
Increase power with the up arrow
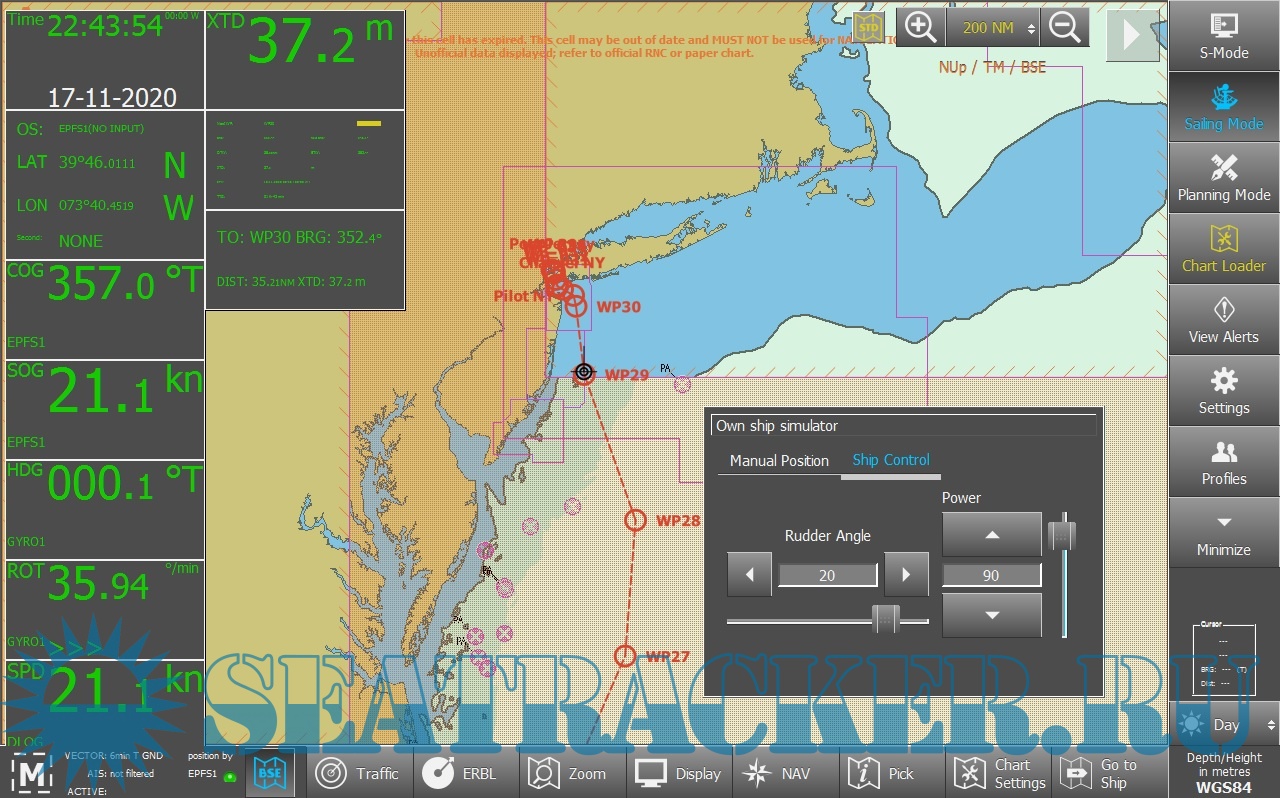(x=991, y=535)
